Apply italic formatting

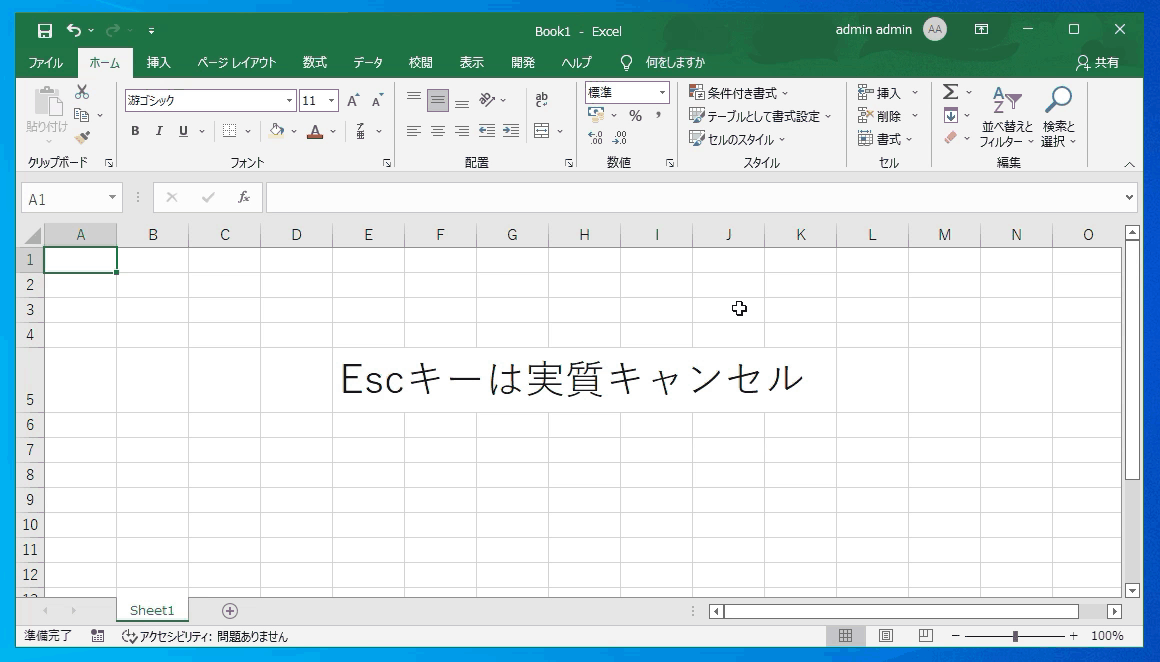(x=159, y=131)
